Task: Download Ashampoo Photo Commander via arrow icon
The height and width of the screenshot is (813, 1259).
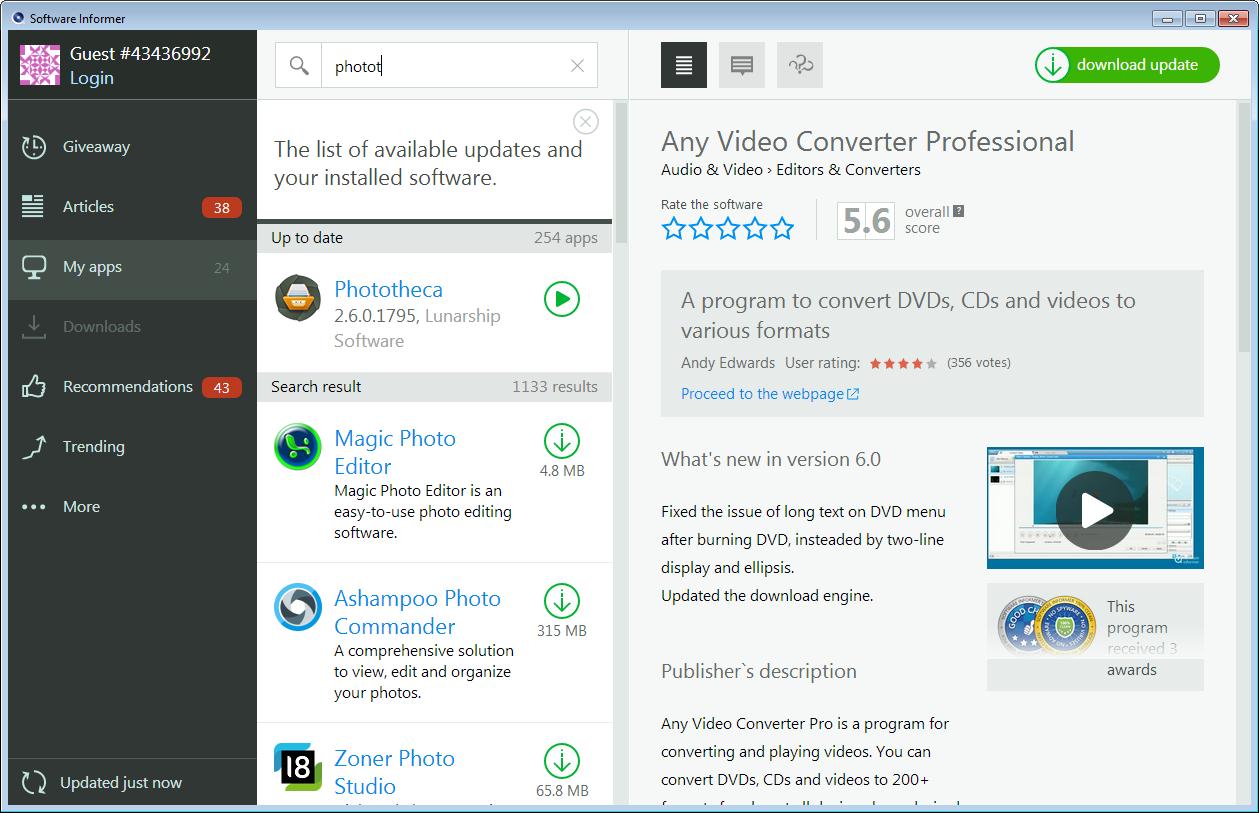Action: click(561, 601)
